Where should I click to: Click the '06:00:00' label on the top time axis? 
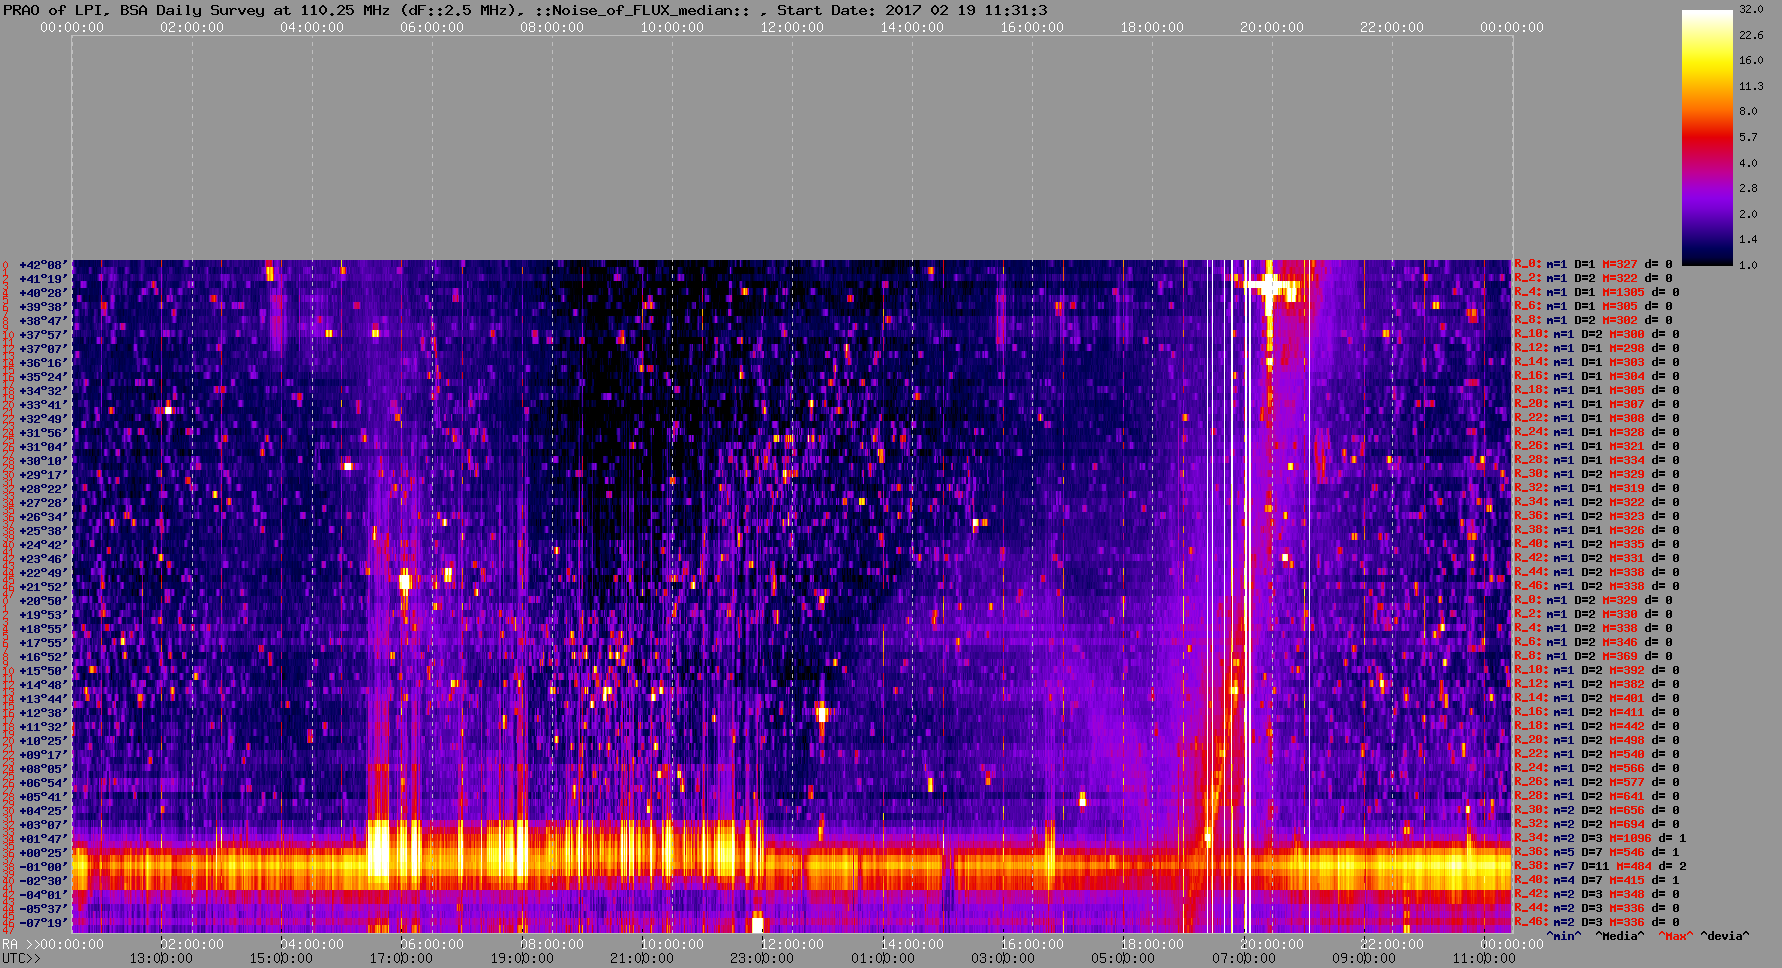click(432, 27)
